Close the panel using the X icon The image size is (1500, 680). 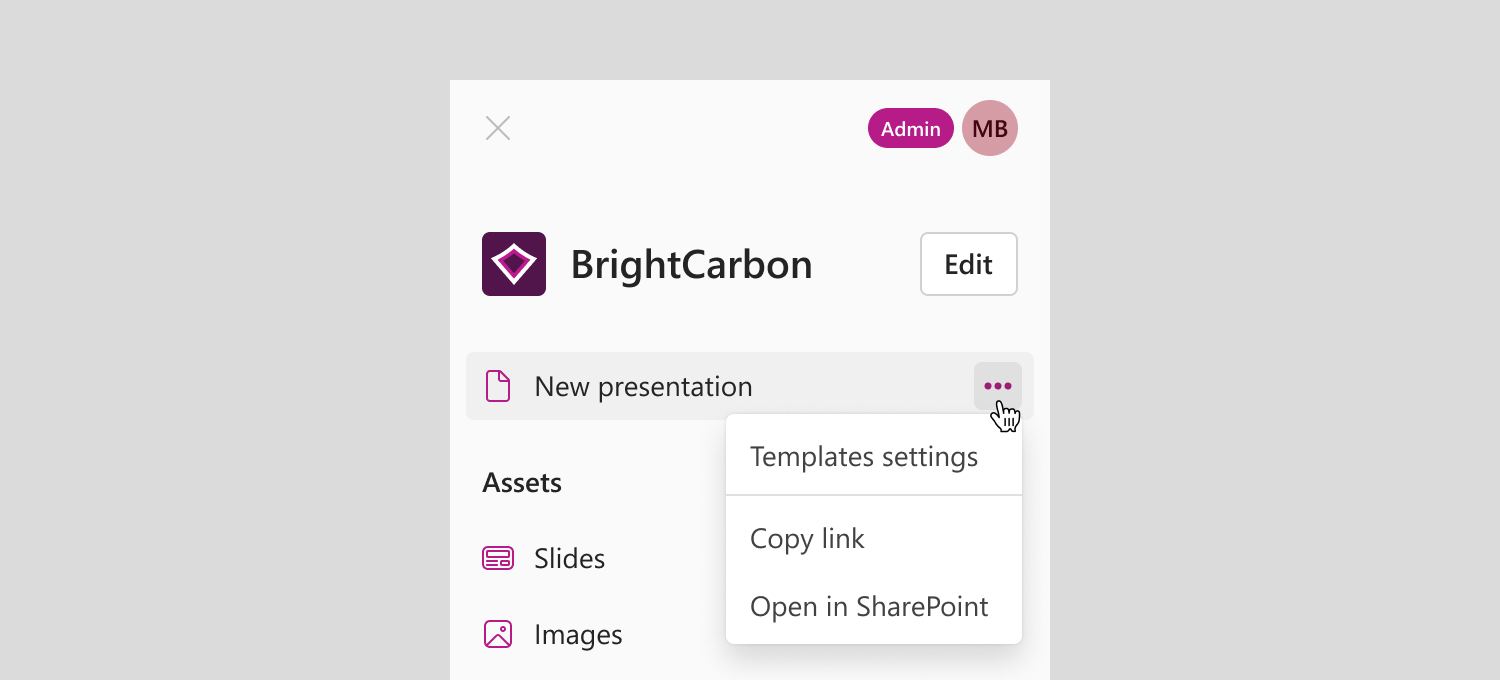tap(498, 128)
